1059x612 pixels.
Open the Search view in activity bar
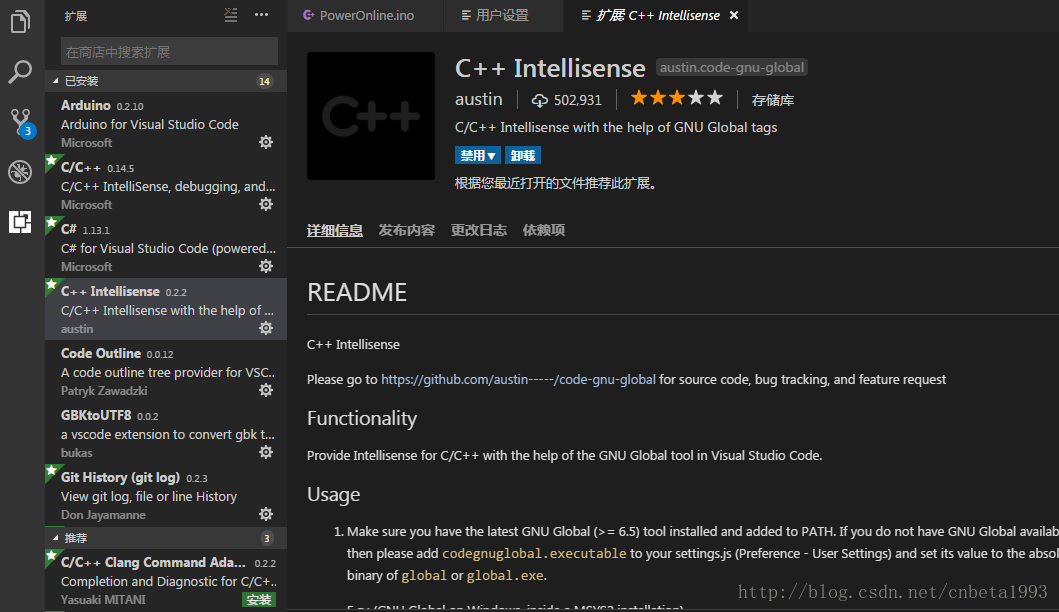[x=20, y=72]
